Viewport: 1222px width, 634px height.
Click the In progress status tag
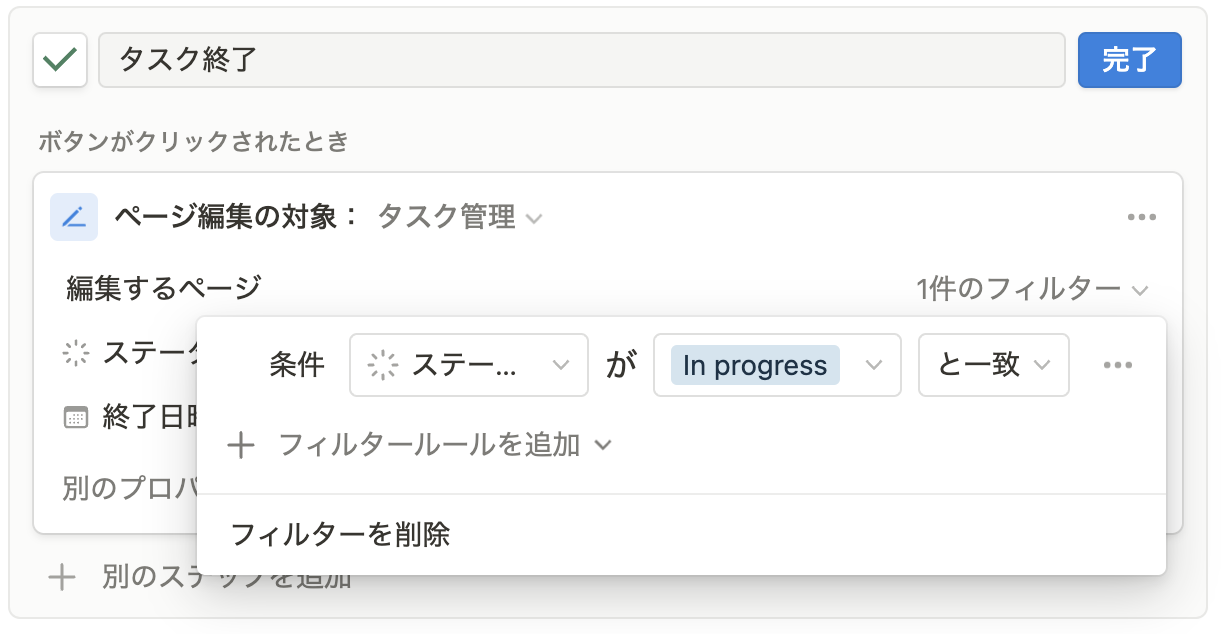tap(755, 366)
